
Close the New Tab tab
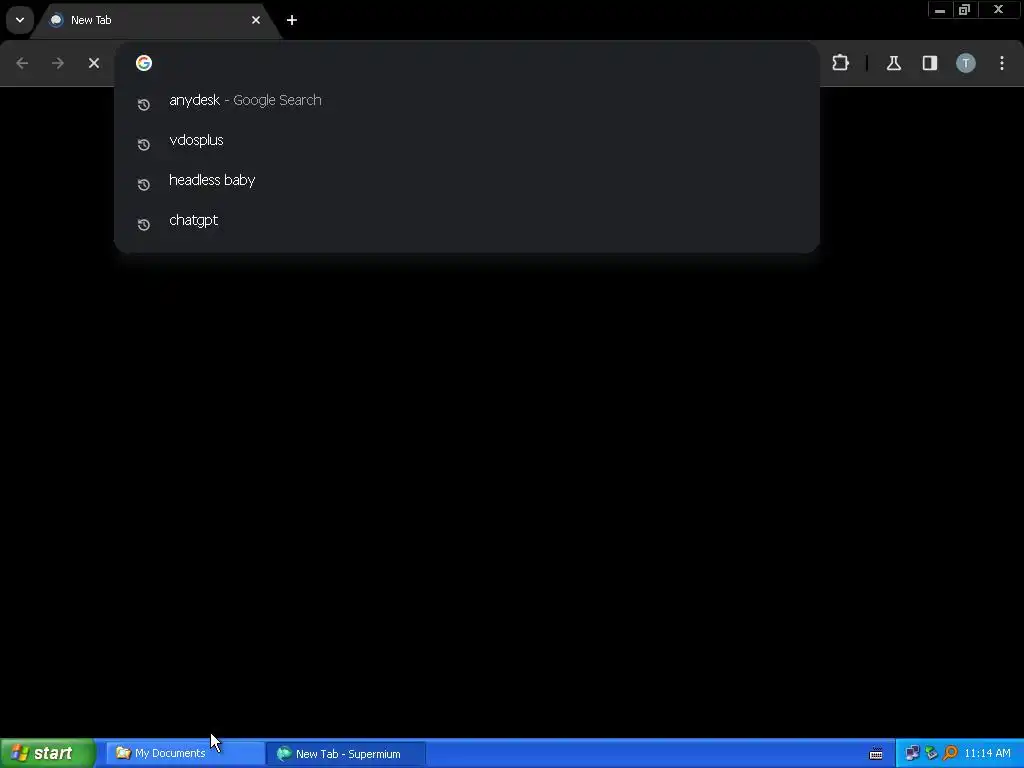pyautogui.click(x=255, y=20)
